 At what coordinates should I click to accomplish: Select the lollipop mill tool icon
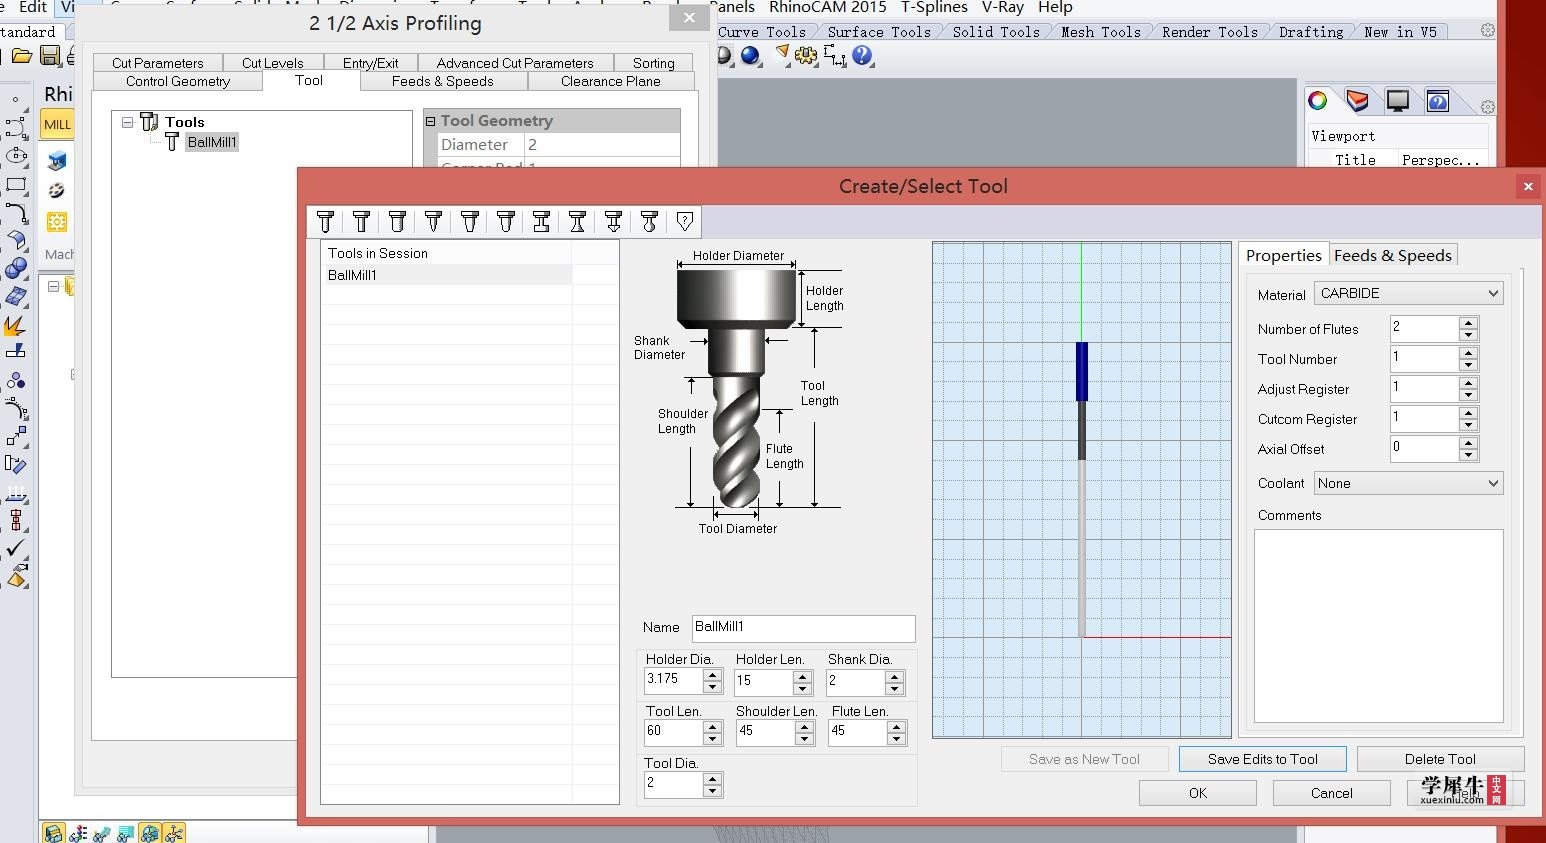[x=649, y=222]
